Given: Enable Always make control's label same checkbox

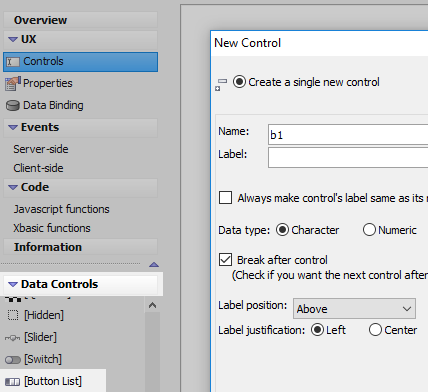Looking at the screenshot, I should [x=225, y=197].
